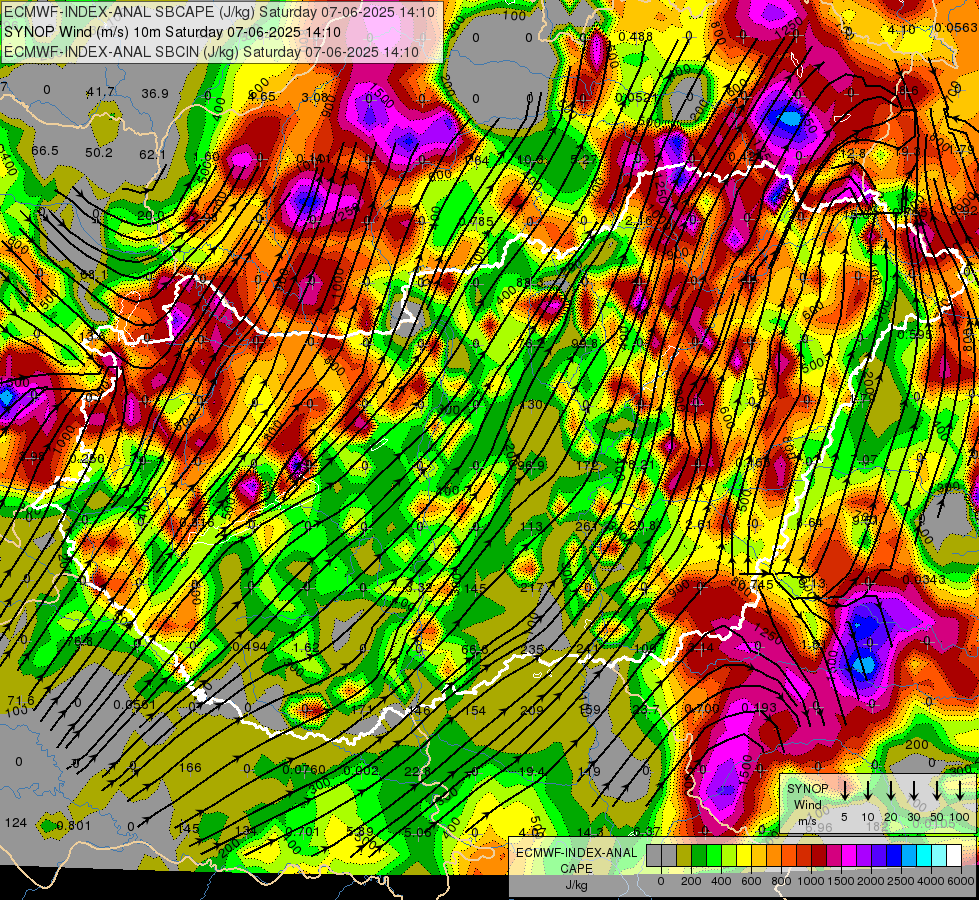Viewport: 979px width, 900px height.
Task: Pick the white swatch in the CAPE legend
Action: tap(955, 856)
